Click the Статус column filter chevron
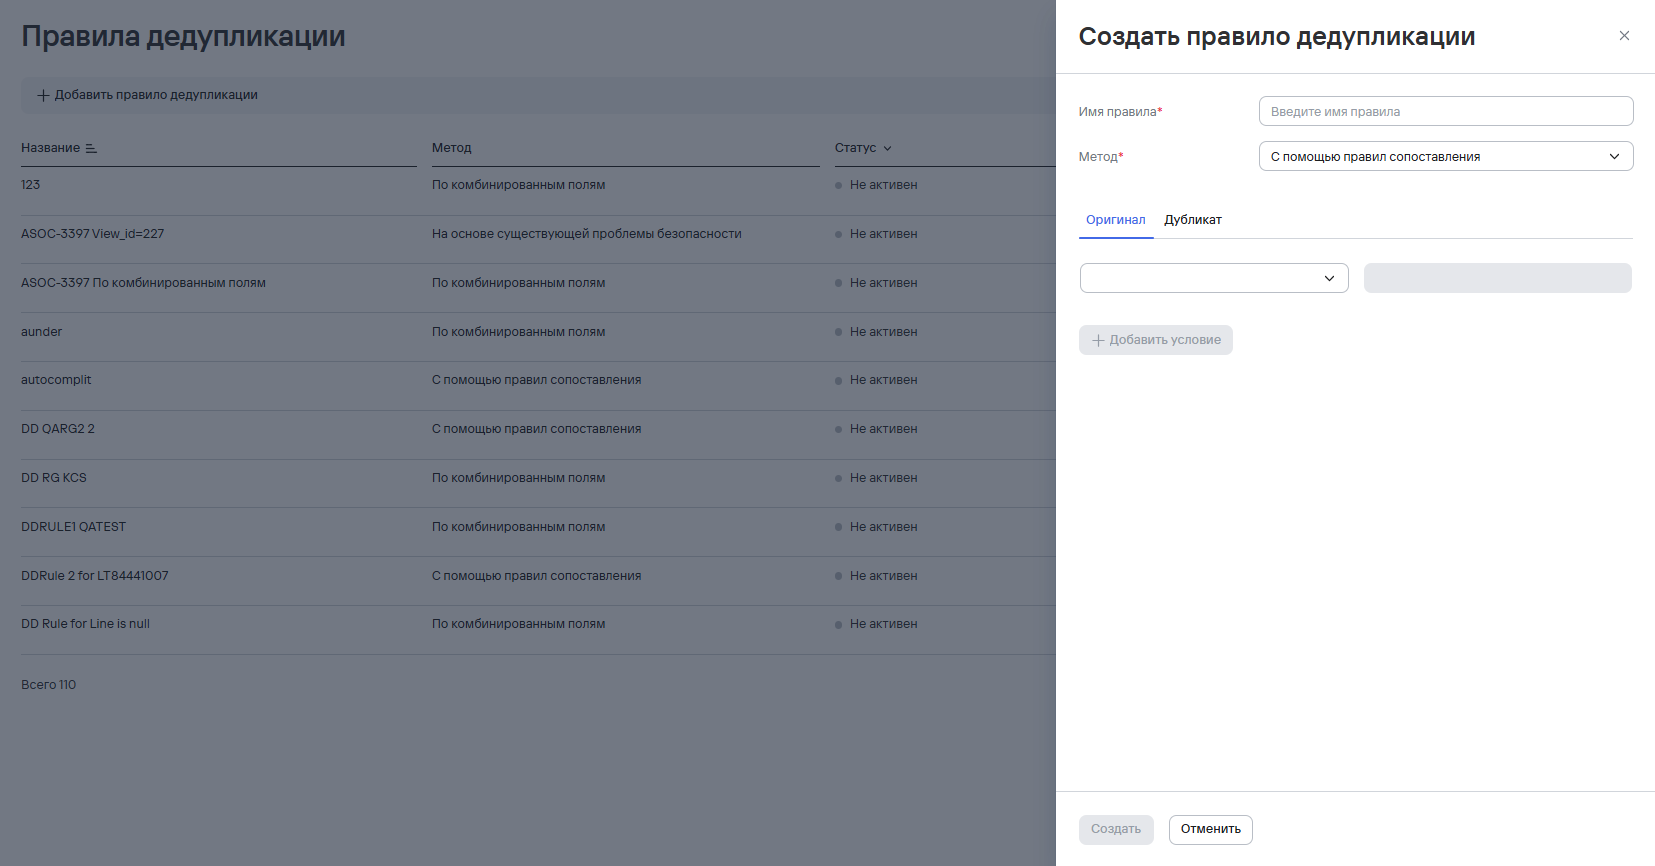This screenshot has height=866, width=1655. 887,148
